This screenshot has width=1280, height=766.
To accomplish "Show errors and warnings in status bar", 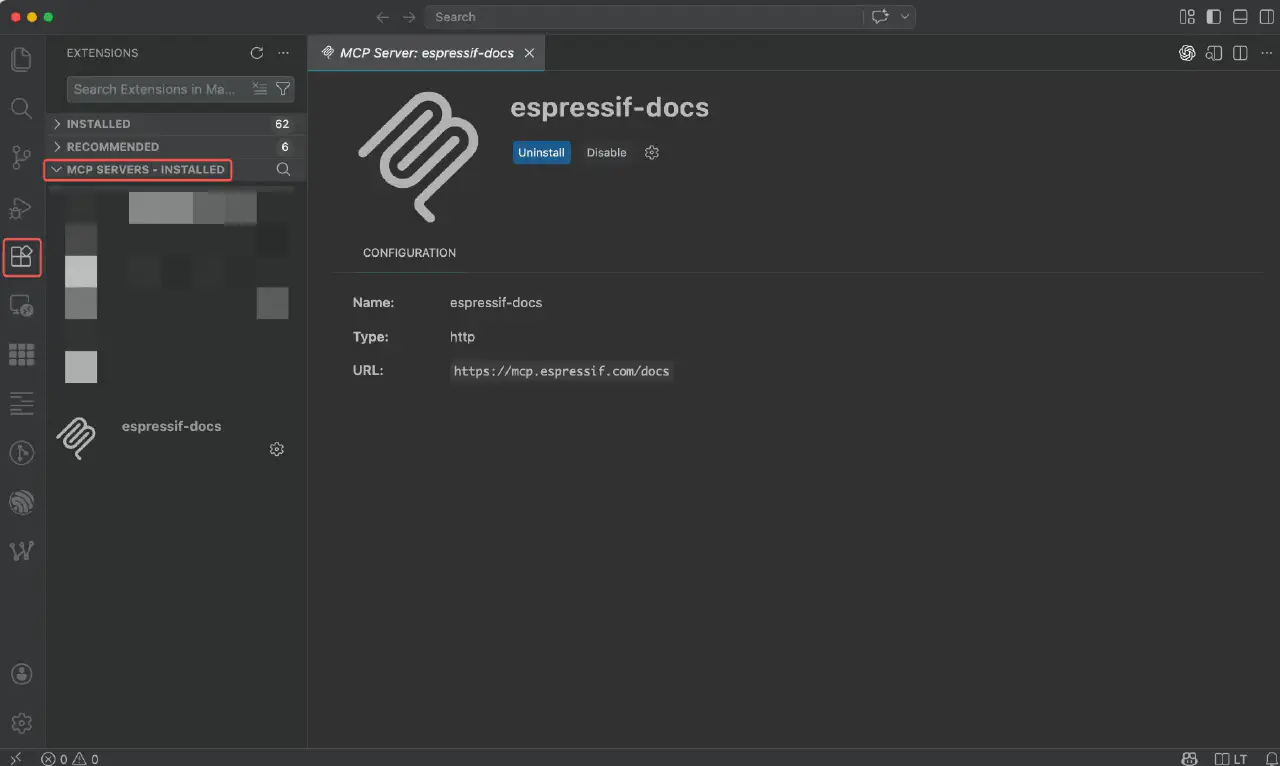I will click(x=70, y=758).
